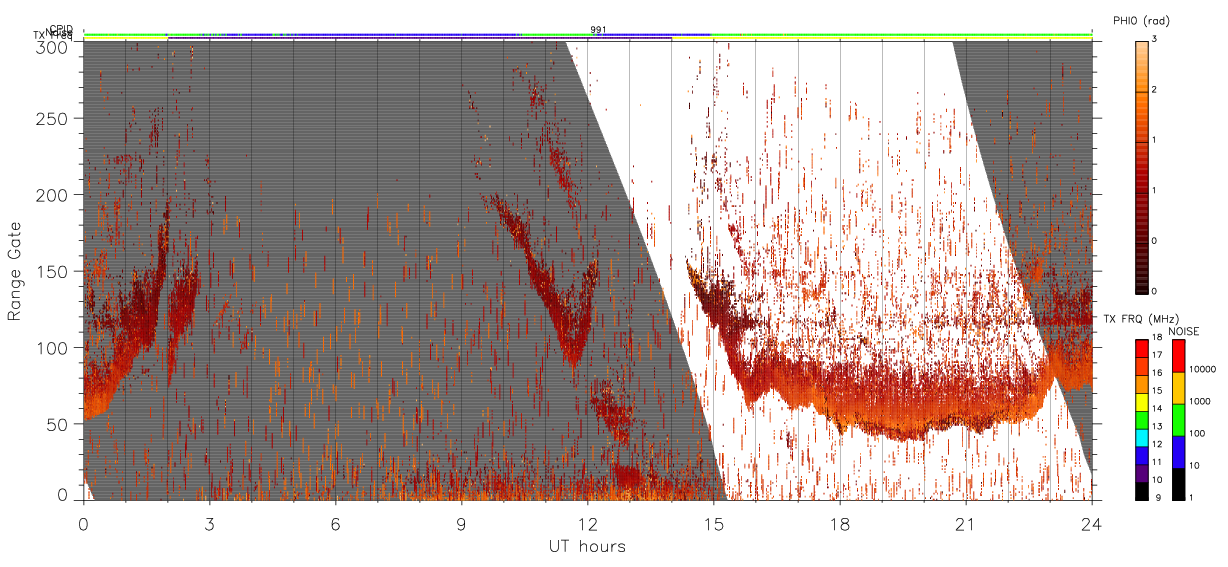Screen dimensions: 1228x567
Task: Click the 200 tick on Range Gate axis
Action: pos(52,195)
